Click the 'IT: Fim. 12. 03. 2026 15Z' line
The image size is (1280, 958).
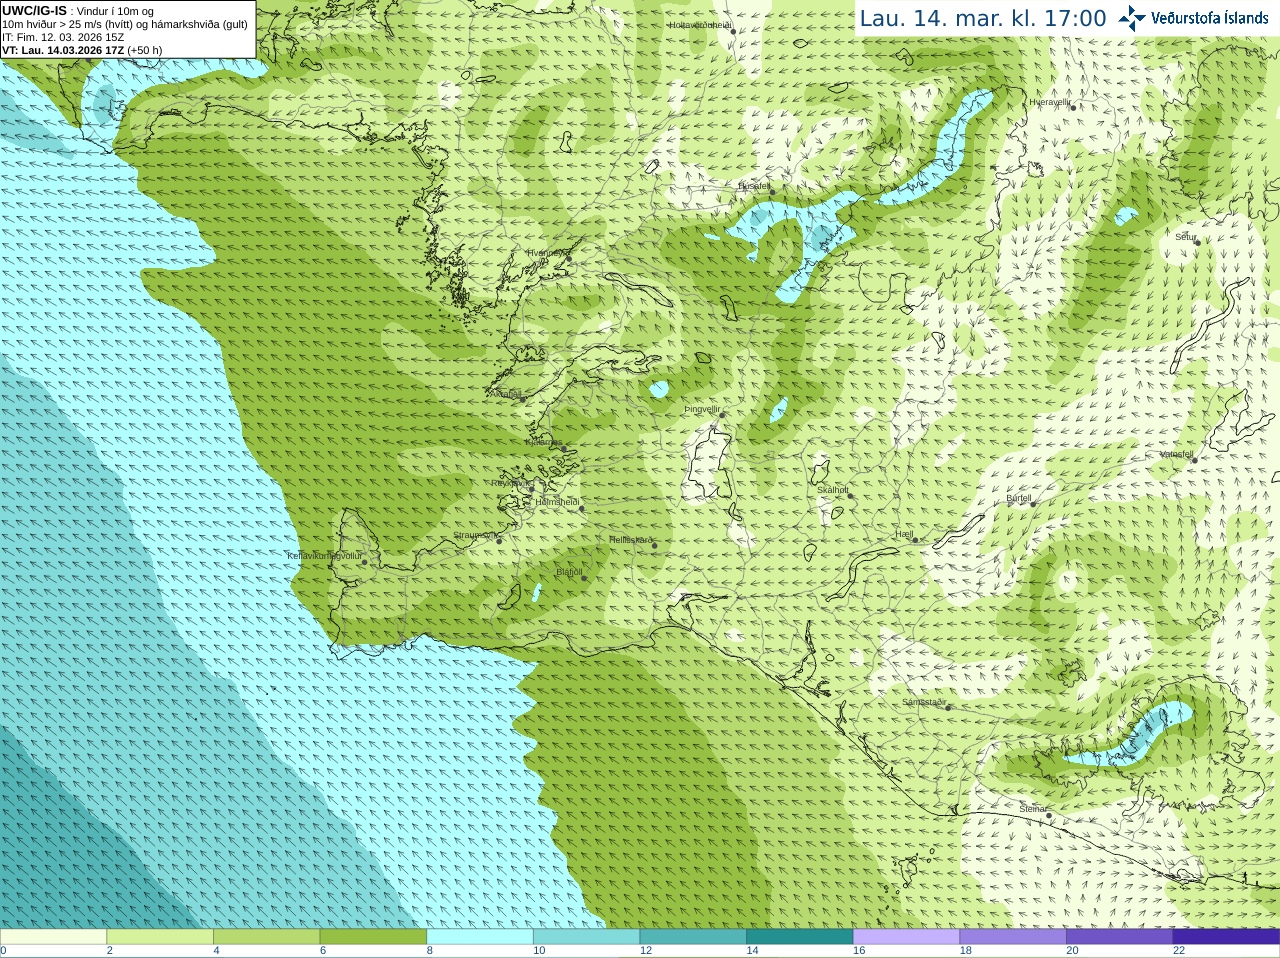click(x=63, y=37)
